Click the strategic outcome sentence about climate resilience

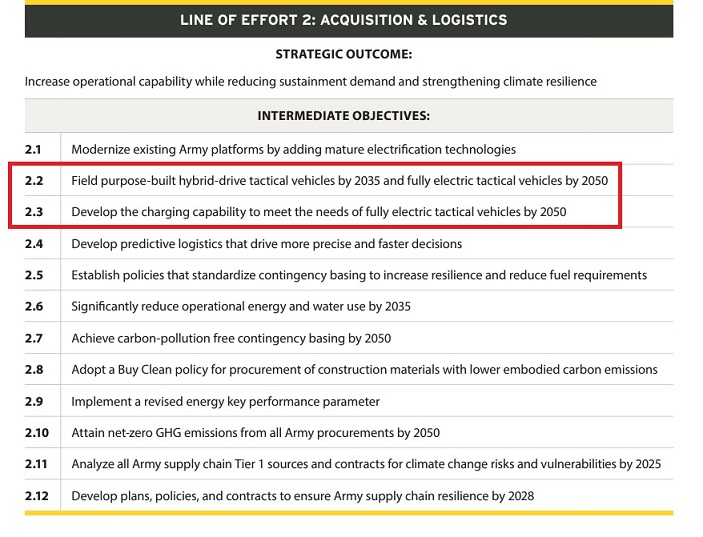point(310,81)
